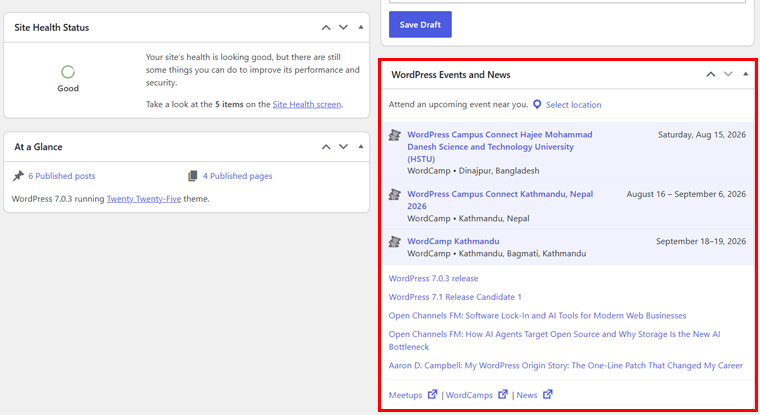Open WordPress 7.1 Release Candidate 1 news
The image size is (760, 415).
tap(455, 297)
